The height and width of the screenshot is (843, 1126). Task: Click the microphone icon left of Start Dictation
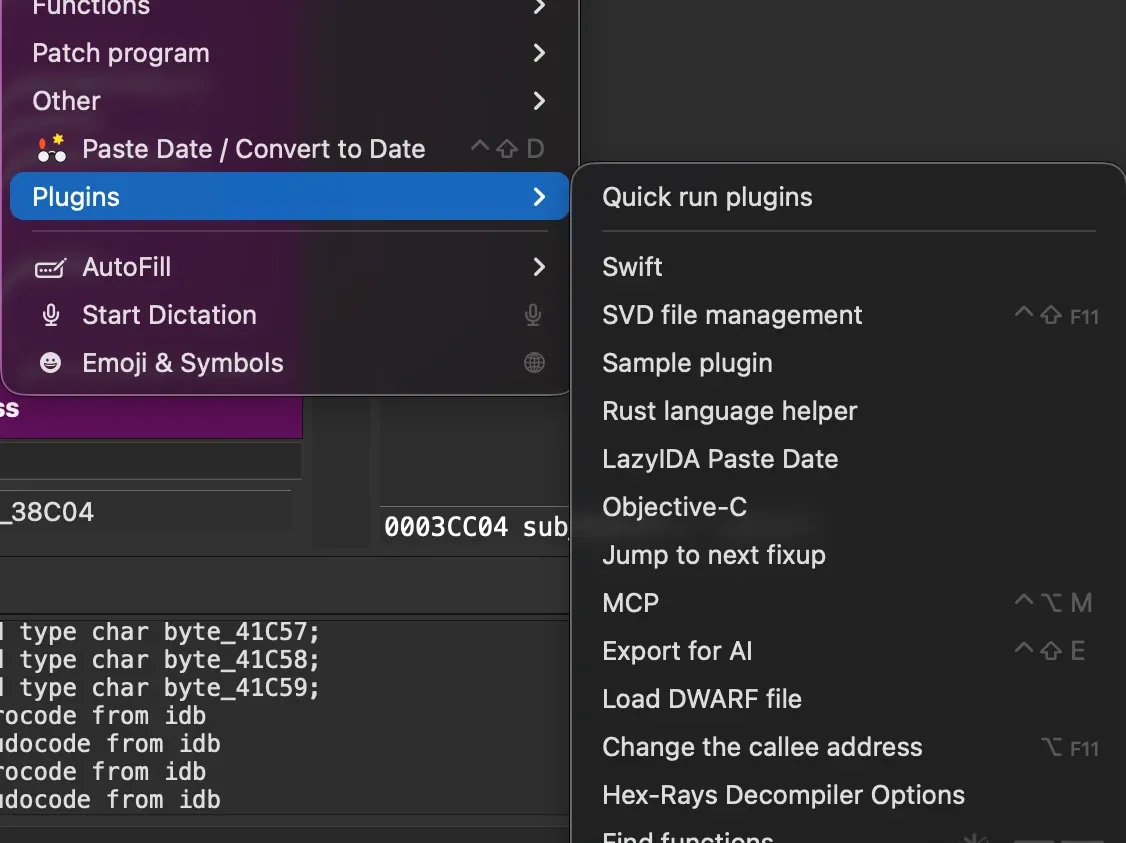[50, 315]
